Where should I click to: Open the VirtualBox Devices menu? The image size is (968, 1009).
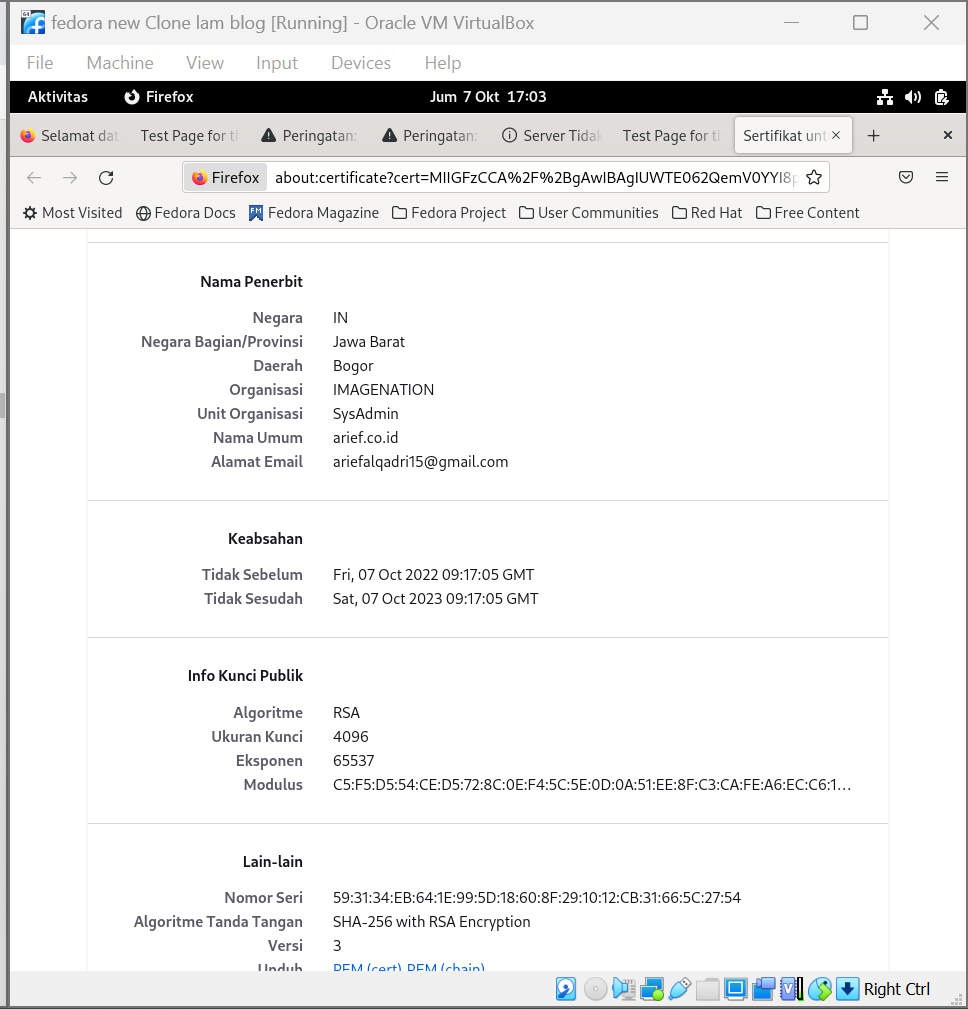tap(361, 63)
